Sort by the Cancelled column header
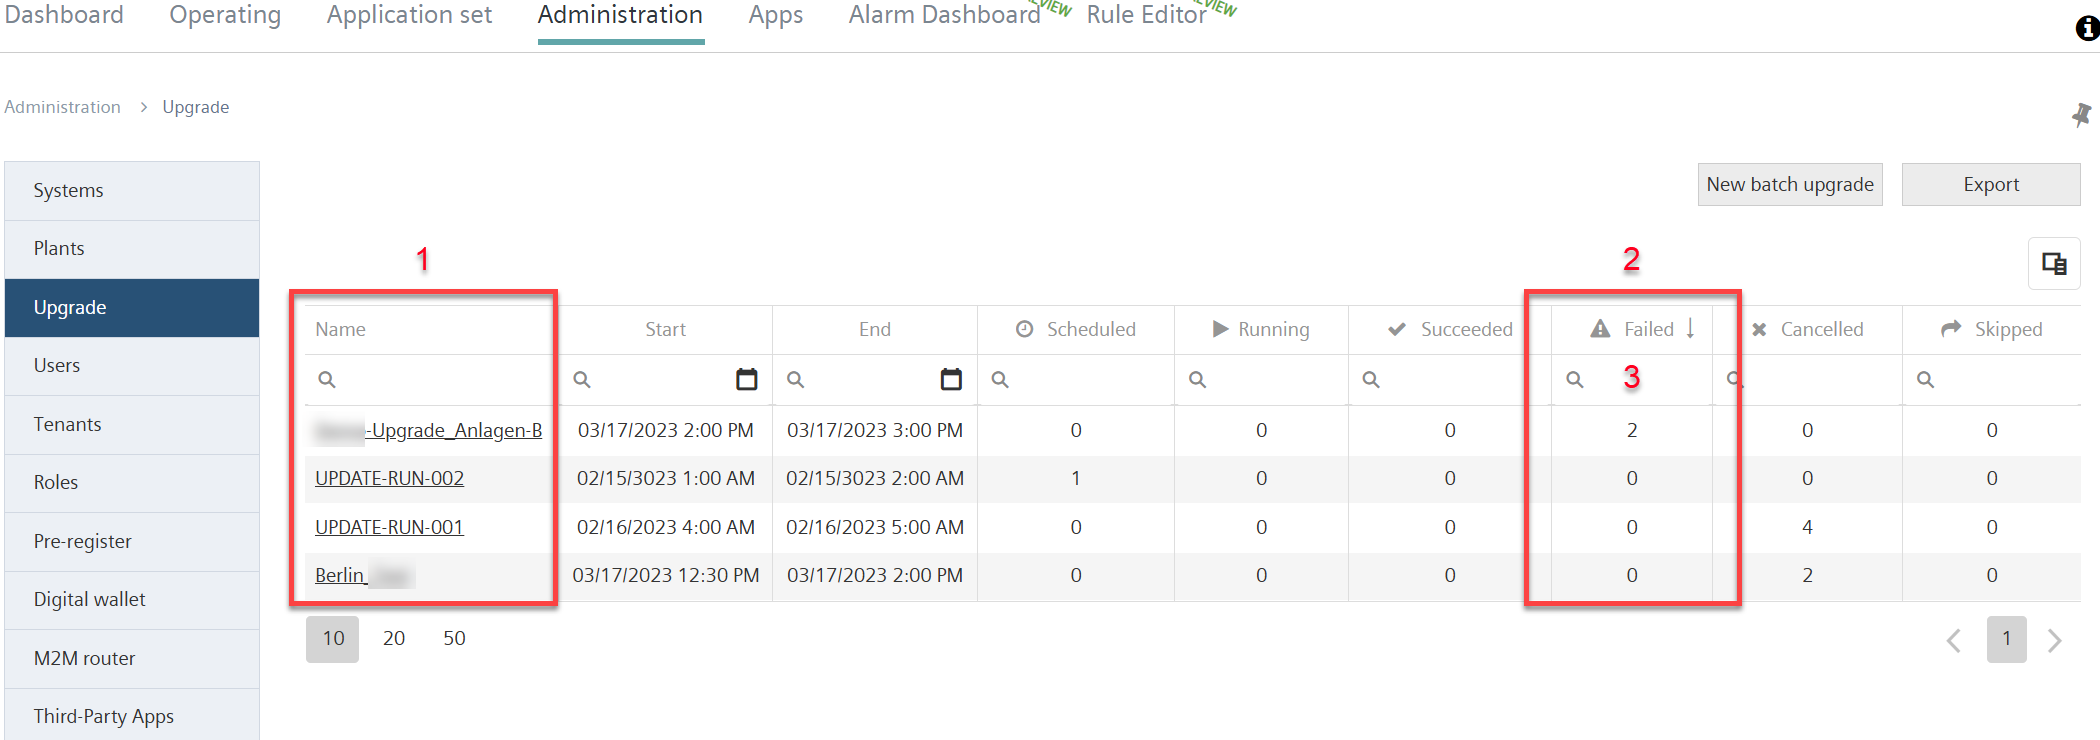 1807,329
